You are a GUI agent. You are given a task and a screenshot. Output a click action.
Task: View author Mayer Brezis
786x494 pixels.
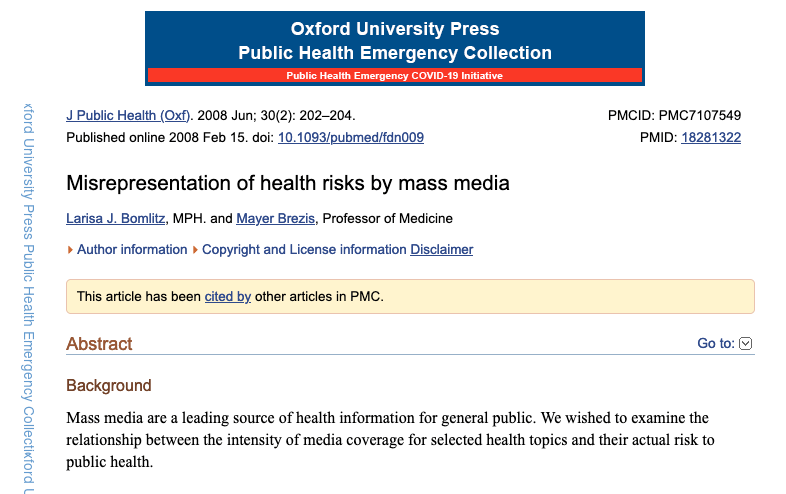point(276,219)
